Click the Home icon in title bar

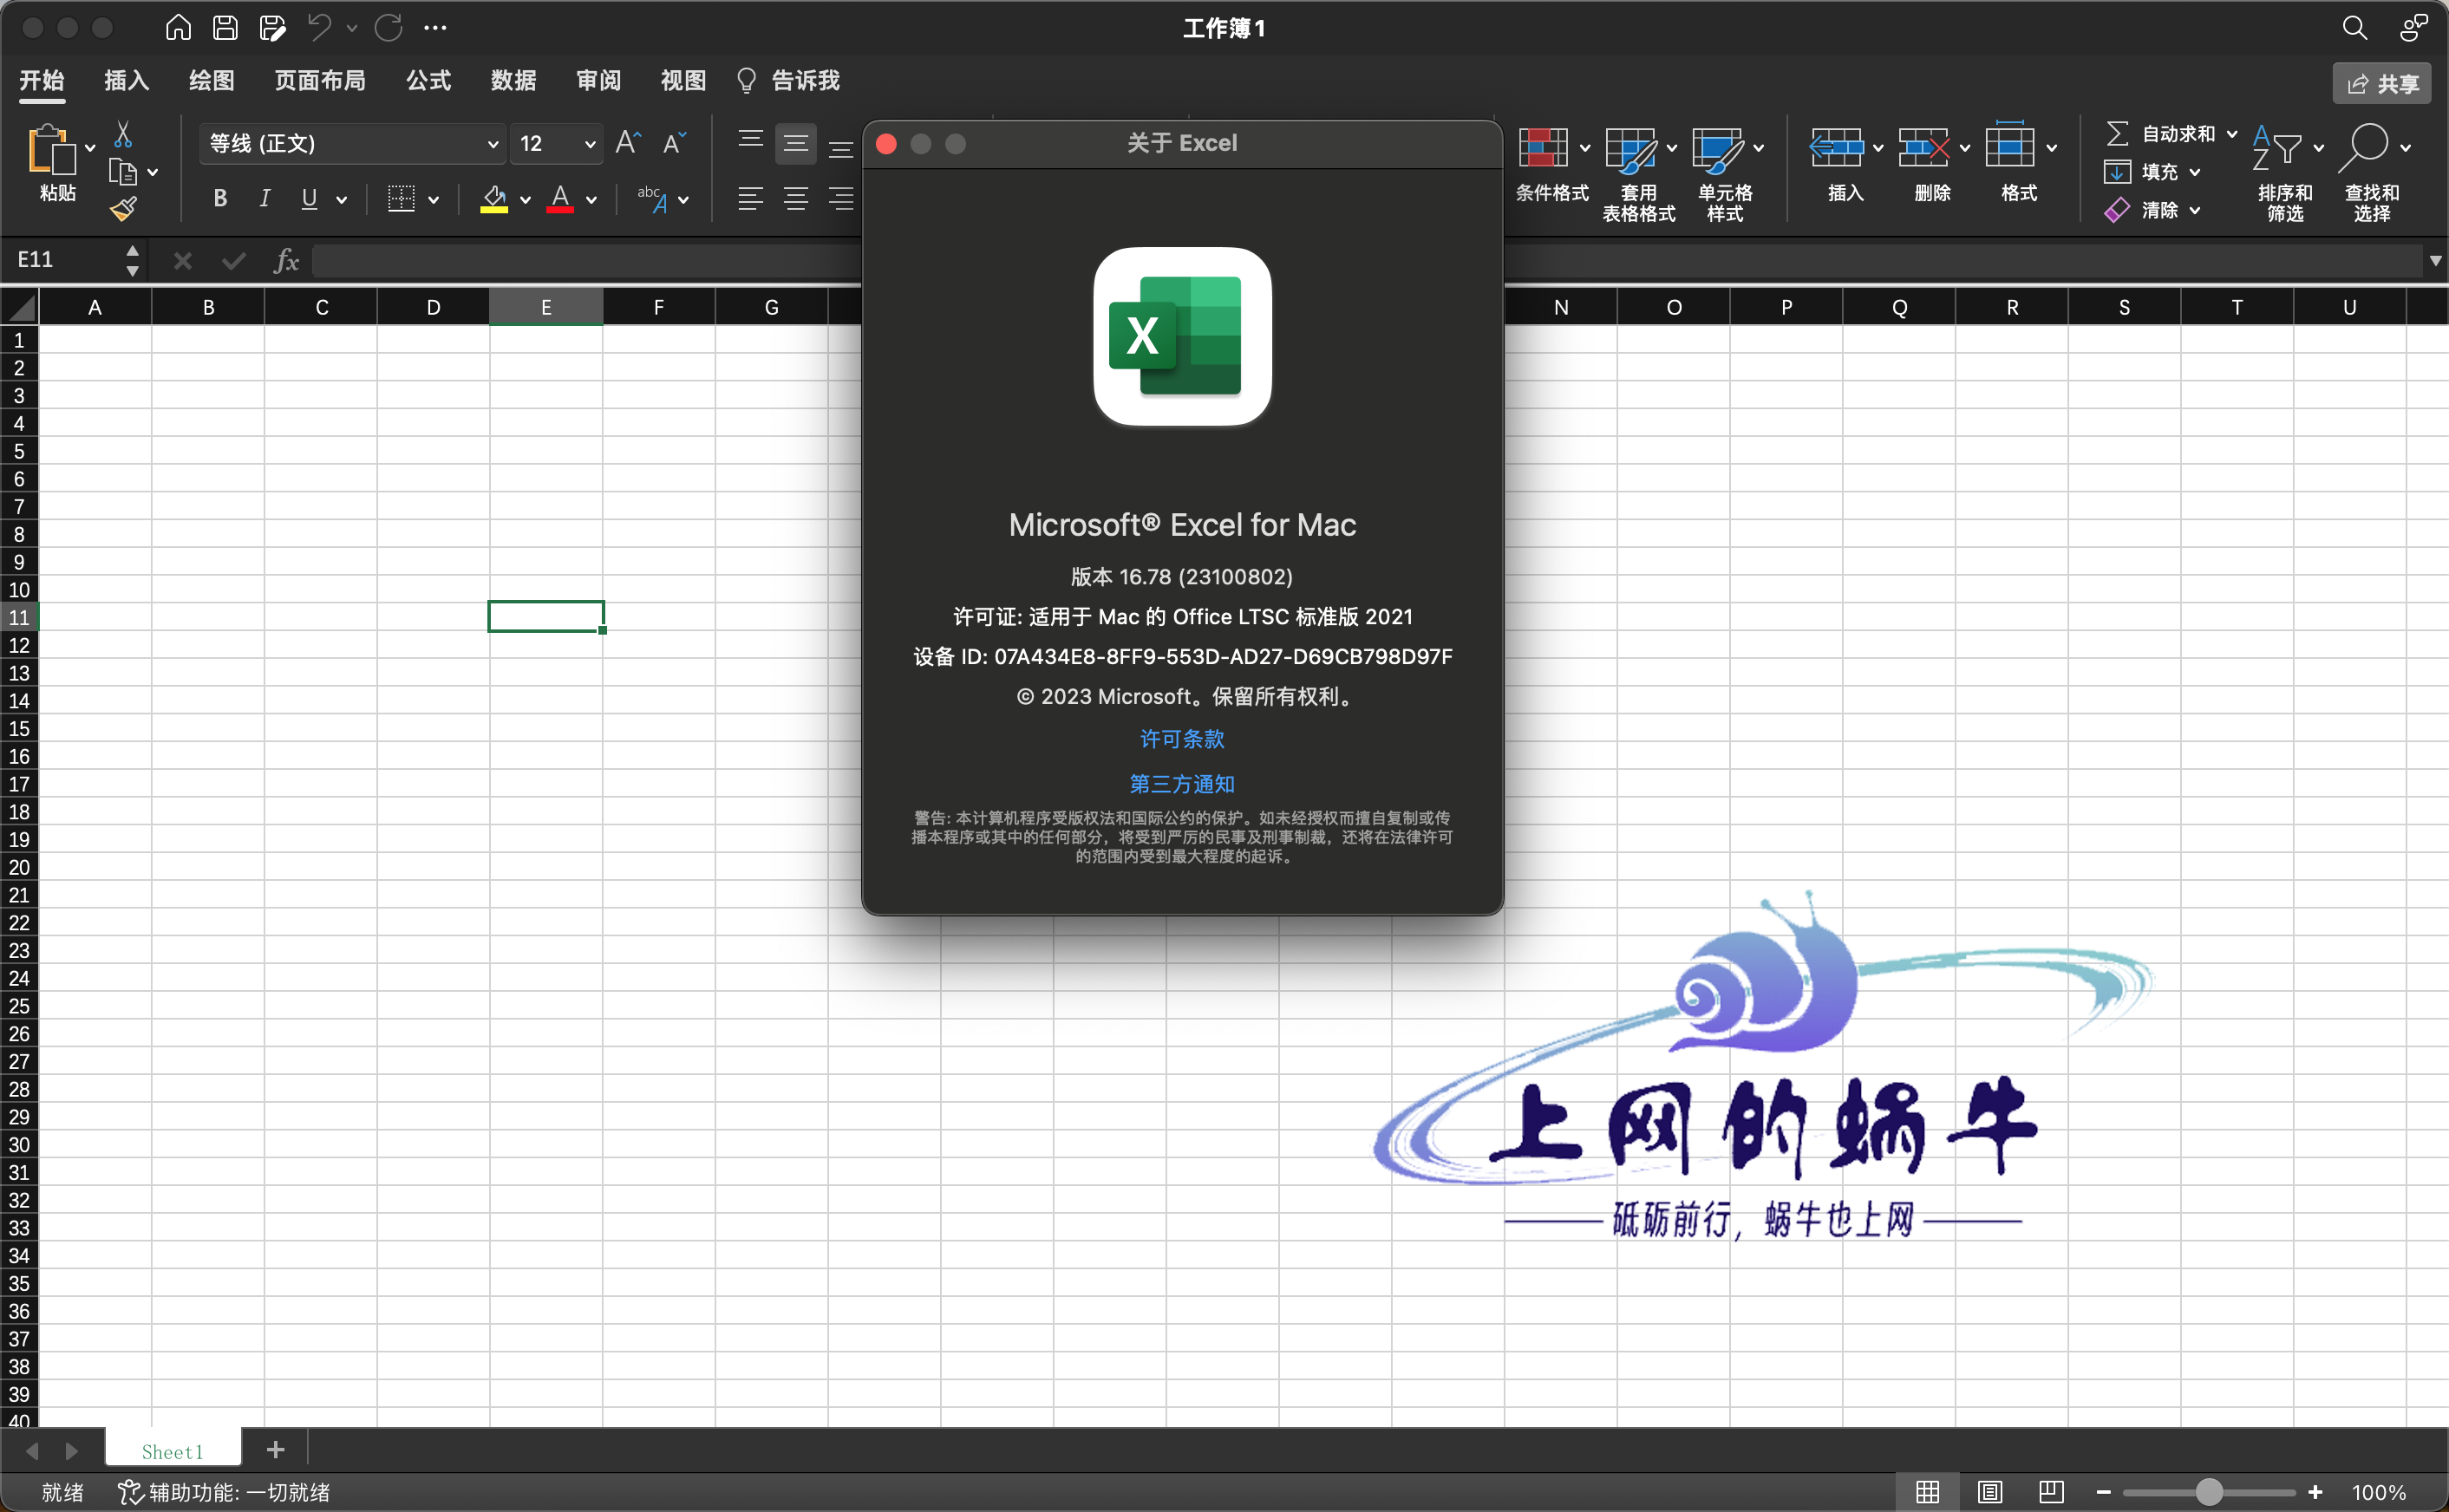point(178,28)
